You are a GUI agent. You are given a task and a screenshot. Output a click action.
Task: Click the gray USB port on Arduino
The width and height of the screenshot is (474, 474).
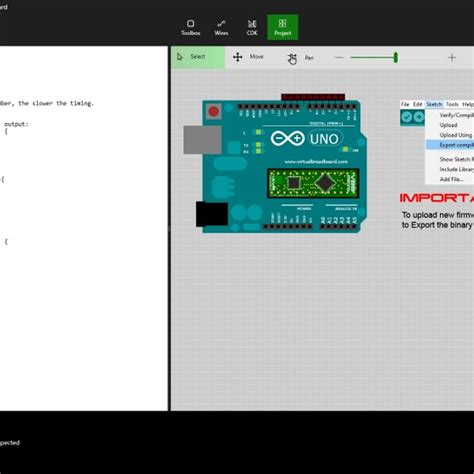(202, 140)
